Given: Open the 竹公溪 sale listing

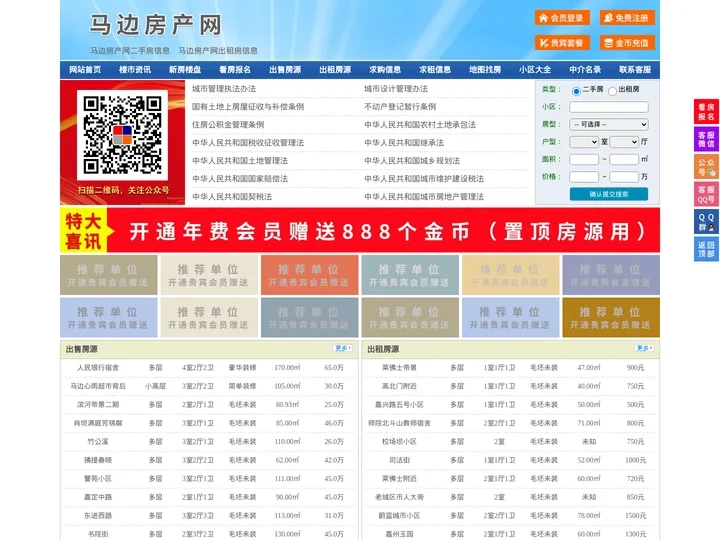Looking at the screenshot, I should (98, 442).
